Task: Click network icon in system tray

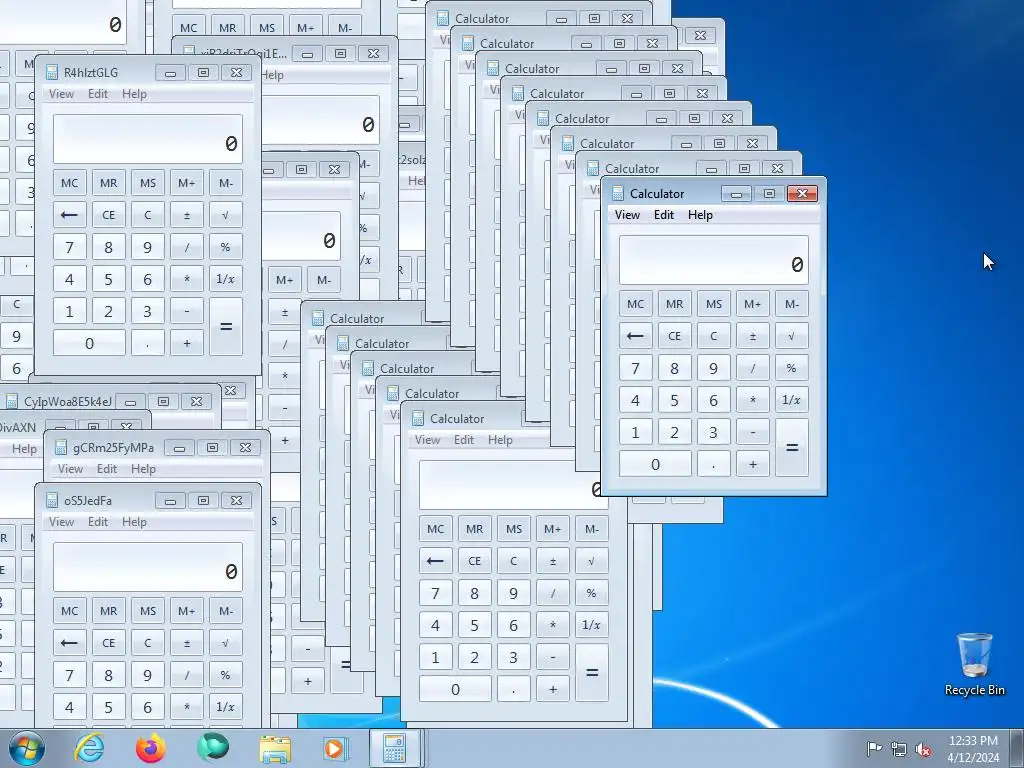Action: 899,749
